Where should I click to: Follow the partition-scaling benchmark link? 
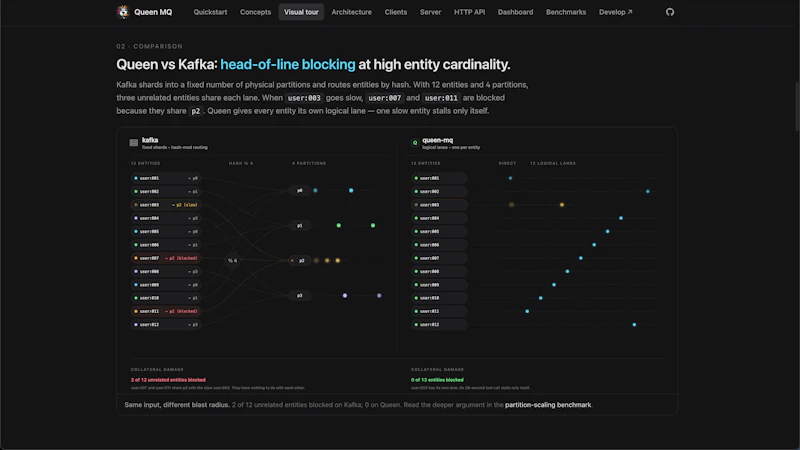(x=548, y=405)
